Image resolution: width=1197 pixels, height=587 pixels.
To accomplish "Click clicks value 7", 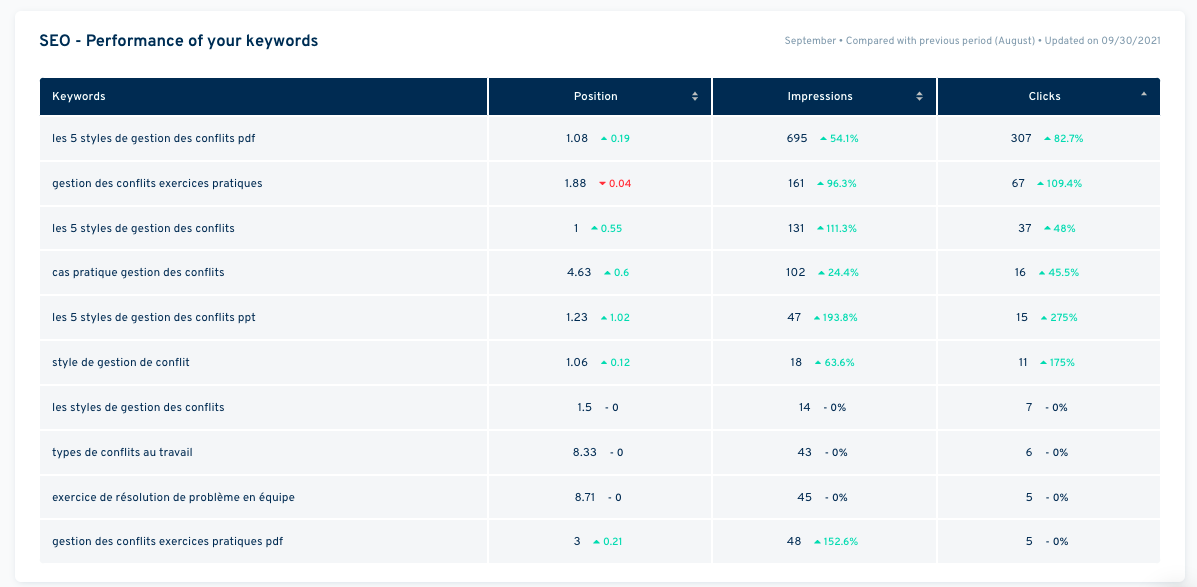I will (x=1029, y=408).
